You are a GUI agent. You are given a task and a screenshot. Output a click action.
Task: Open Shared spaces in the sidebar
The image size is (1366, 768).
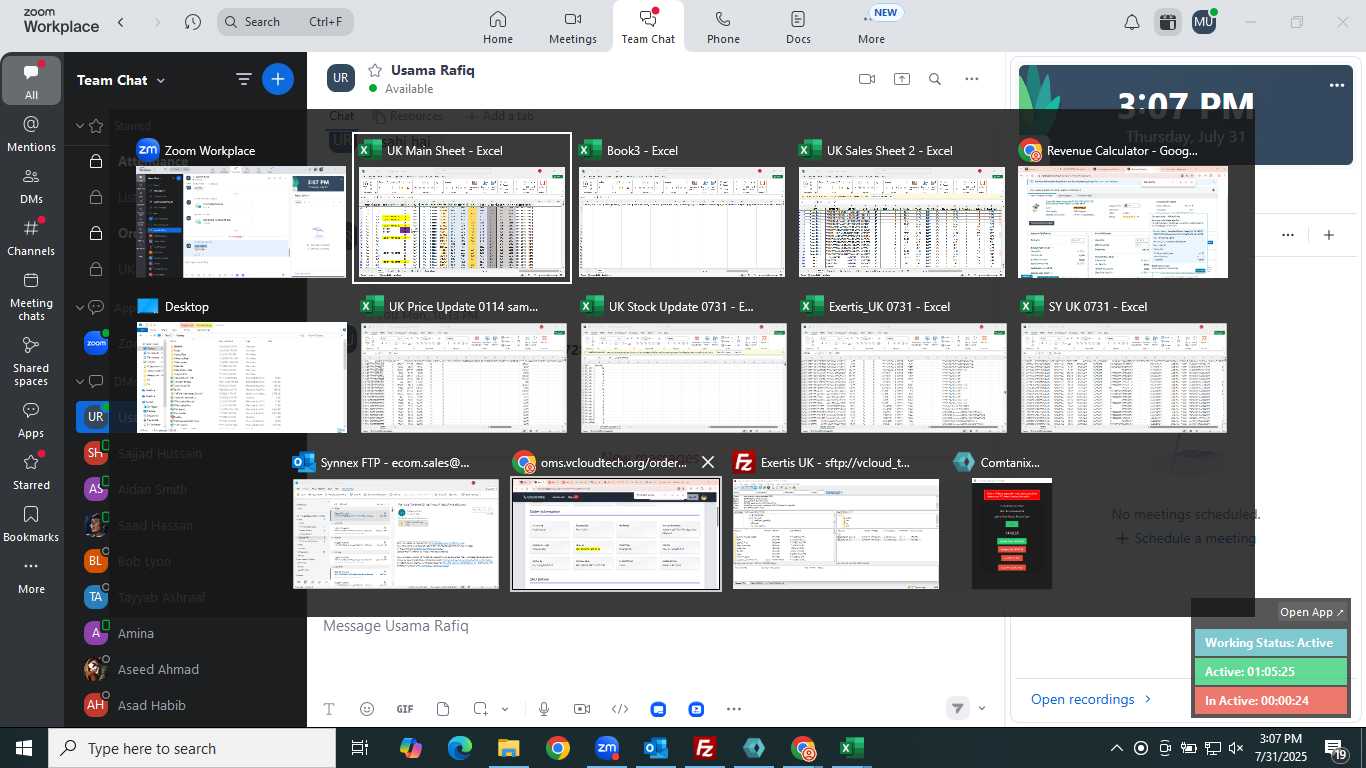click(31, 360)
